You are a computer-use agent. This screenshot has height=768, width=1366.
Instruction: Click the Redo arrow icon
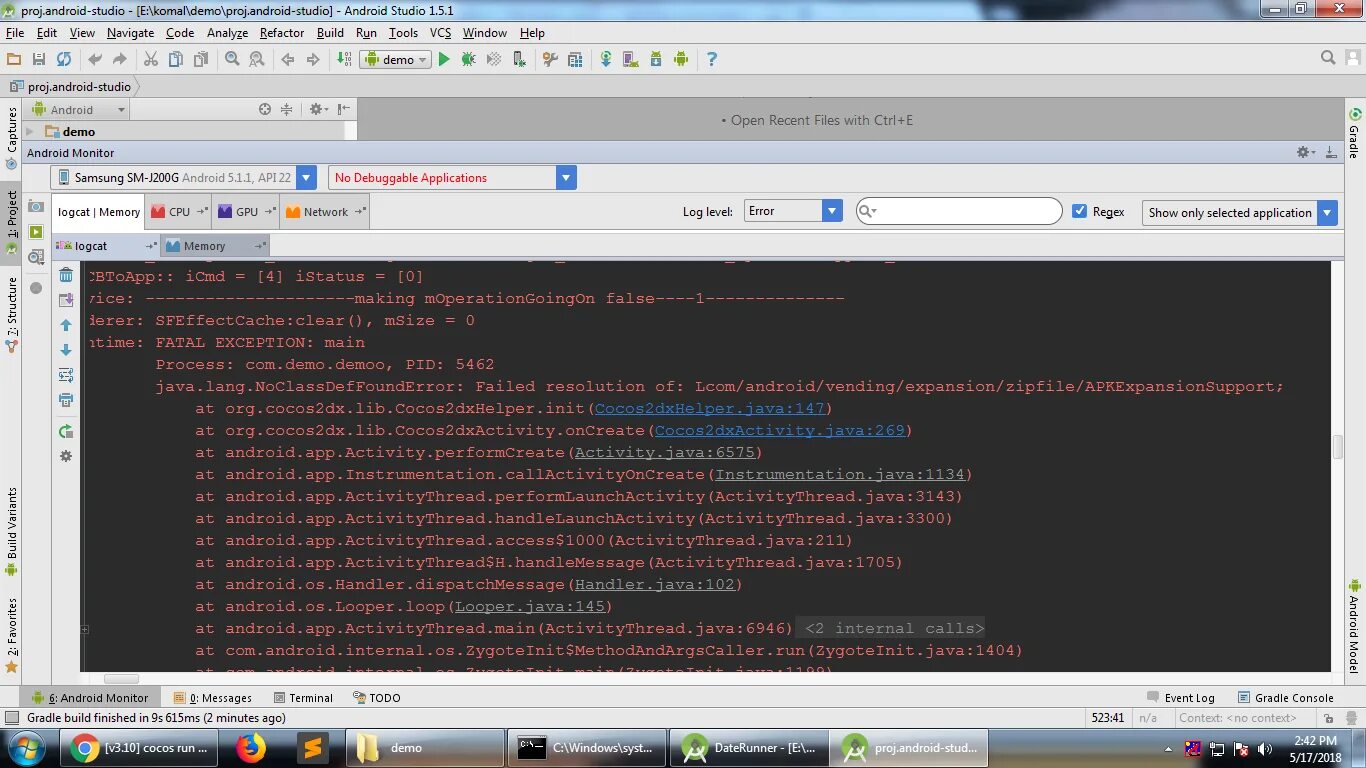[x=119, y=60]
